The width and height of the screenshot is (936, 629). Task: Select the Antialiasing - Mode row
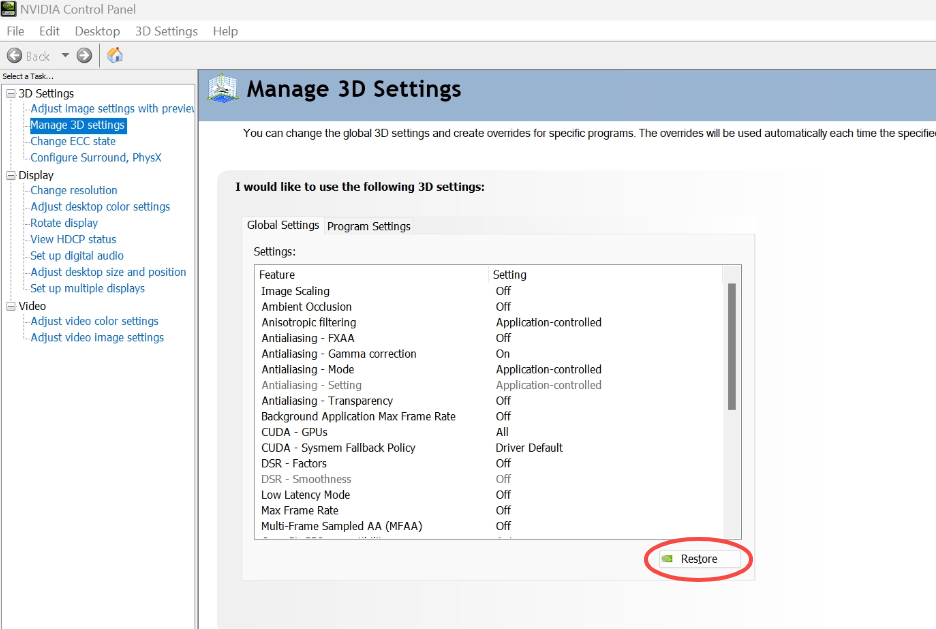(489, 369)
